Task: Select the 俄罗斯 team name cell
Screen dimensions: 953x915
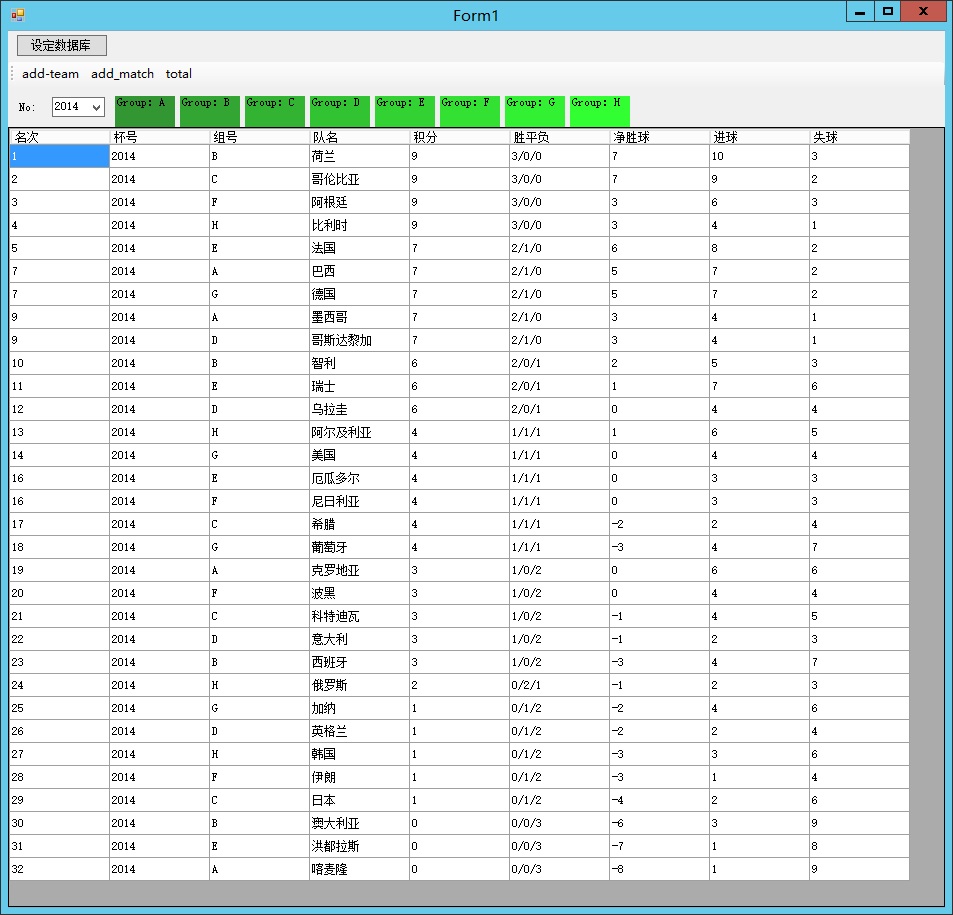Action: click(x=359, y=685)
